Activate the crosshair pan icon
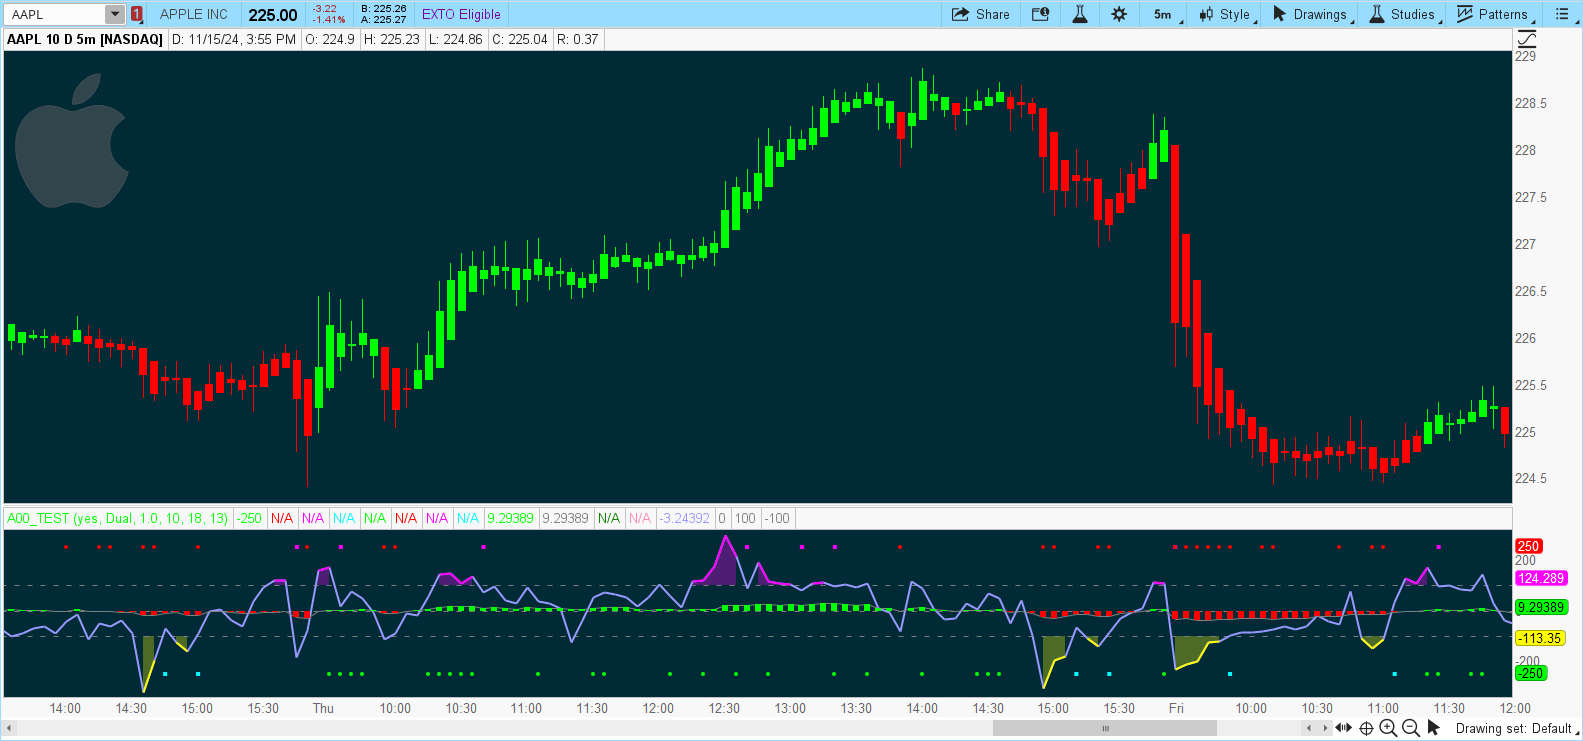The image size is (1583, 741). click(1366, 728)
